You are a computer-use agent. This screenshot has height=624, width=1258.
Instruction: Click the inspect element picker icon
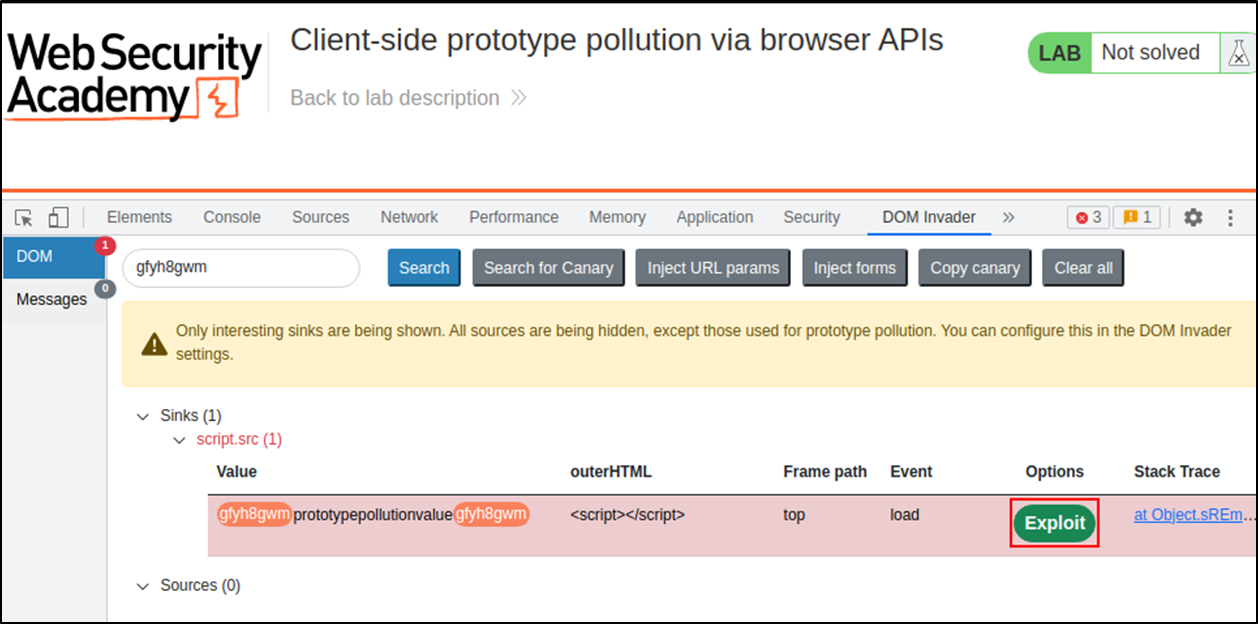click(25, 217)
